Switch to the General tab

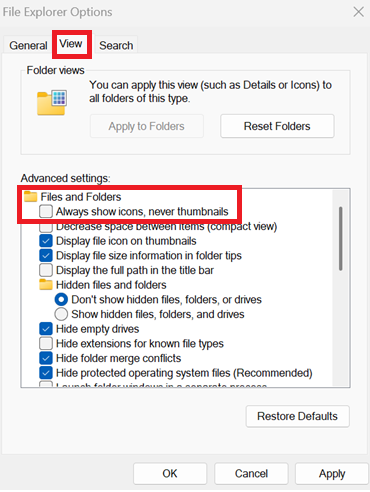pyautogui.click(x=28, y=45)
